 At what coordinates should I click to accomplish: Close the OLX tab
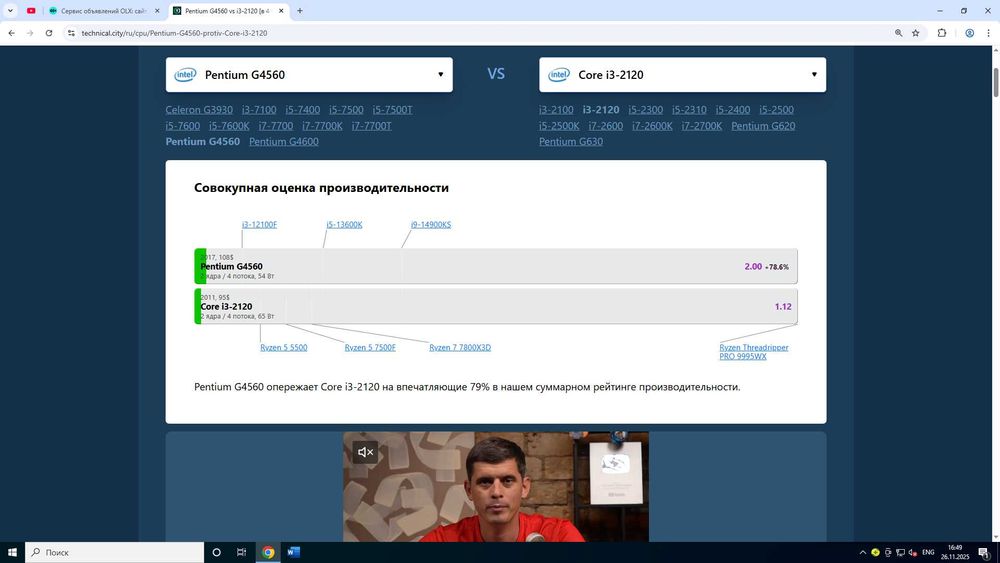pyautogui.click(x=157, y=11)
